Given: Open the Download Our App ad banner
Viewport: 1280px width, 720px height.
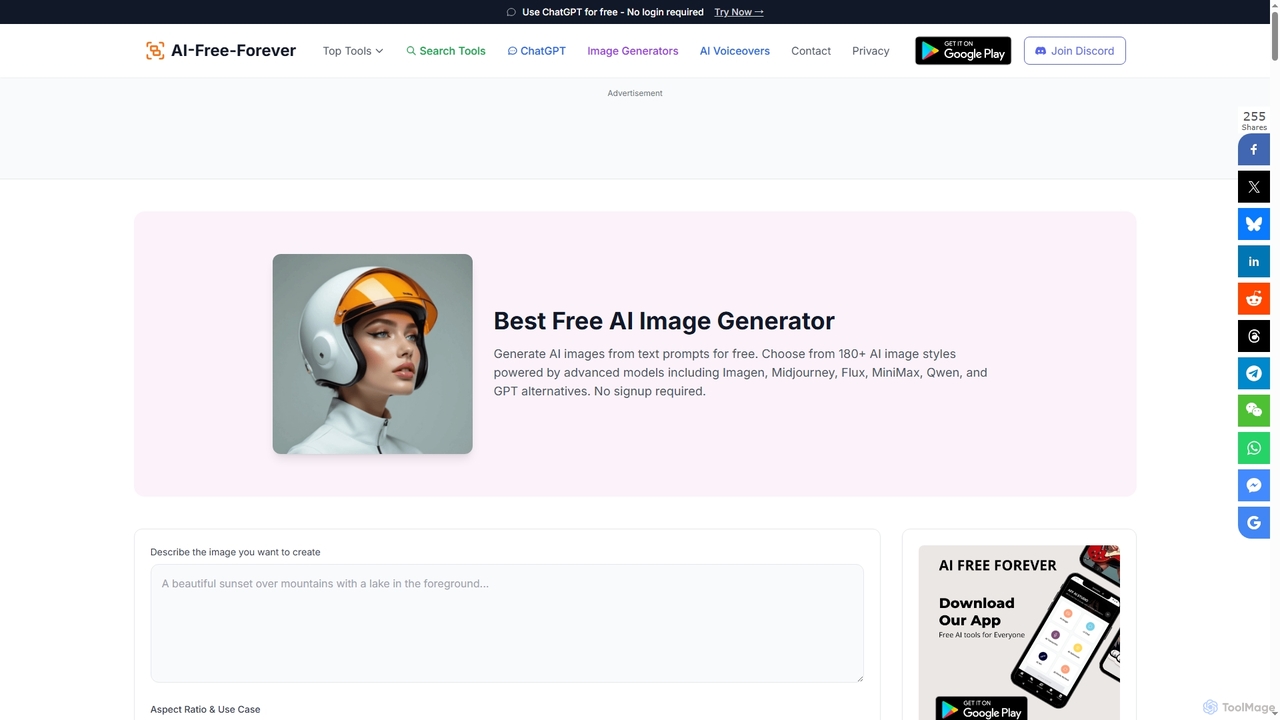Looking at the screenshot, I should click(1019, 632).
